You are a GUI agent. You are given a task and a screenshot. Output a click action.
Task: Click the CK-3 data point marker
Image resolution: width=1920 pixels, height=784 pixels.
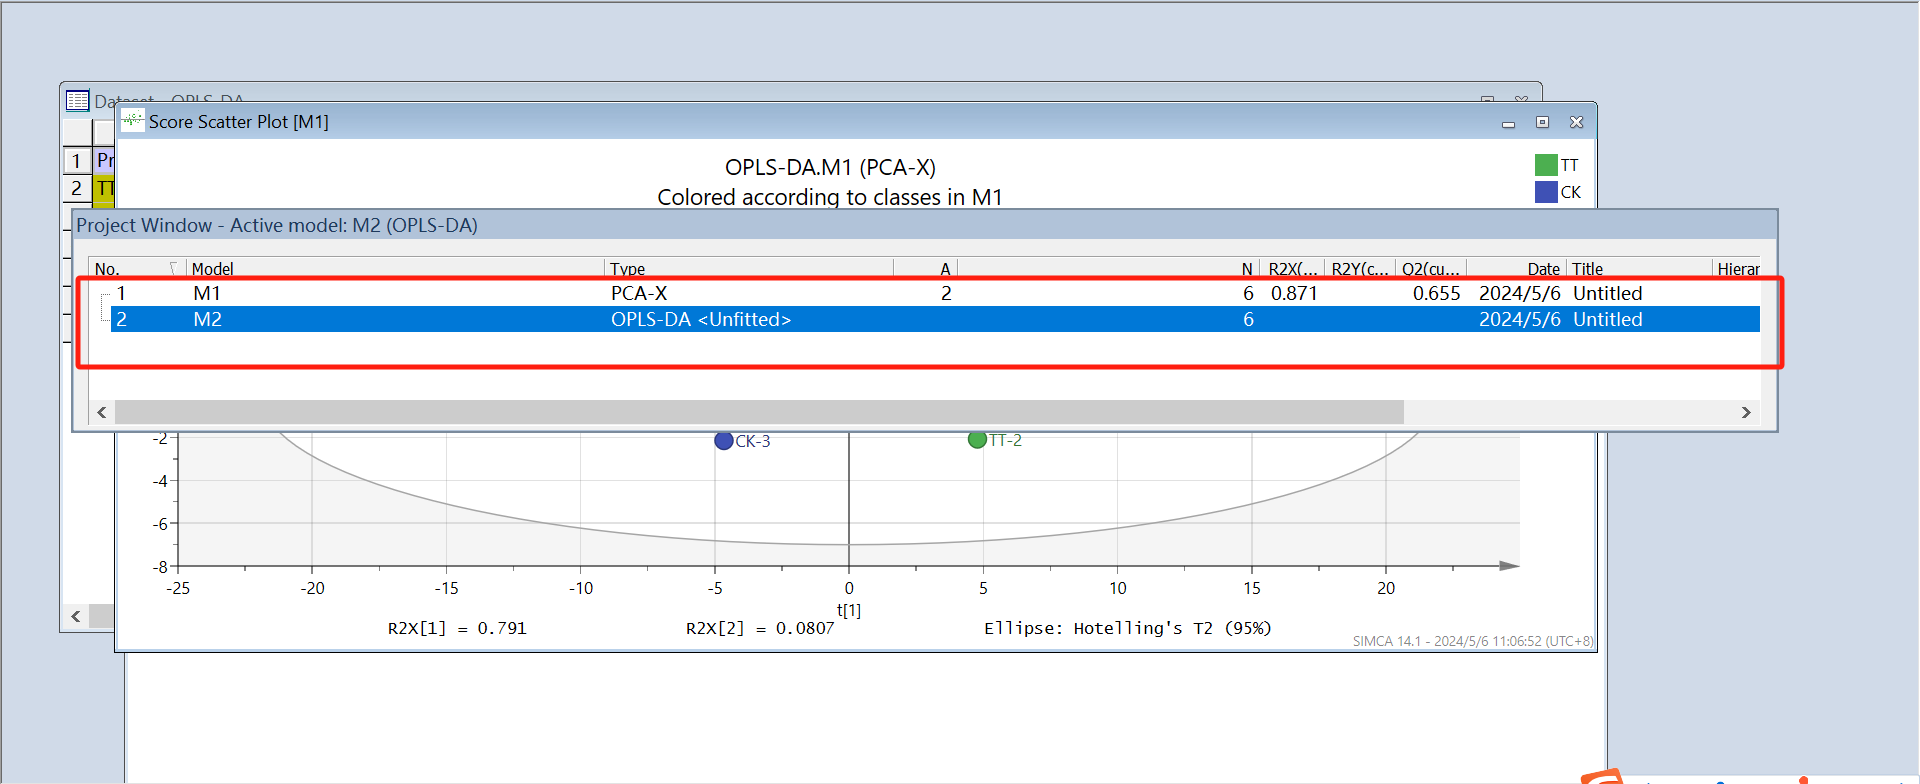click(x=724, y=441)
